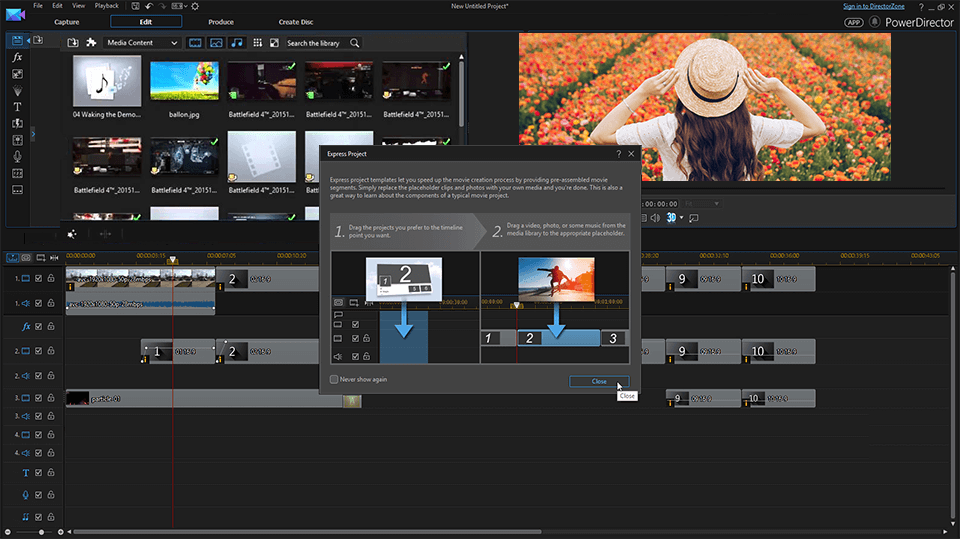960x539 pixels.
Task: Click the timeline zoom out minus button
Action: [x=7, y=532]
